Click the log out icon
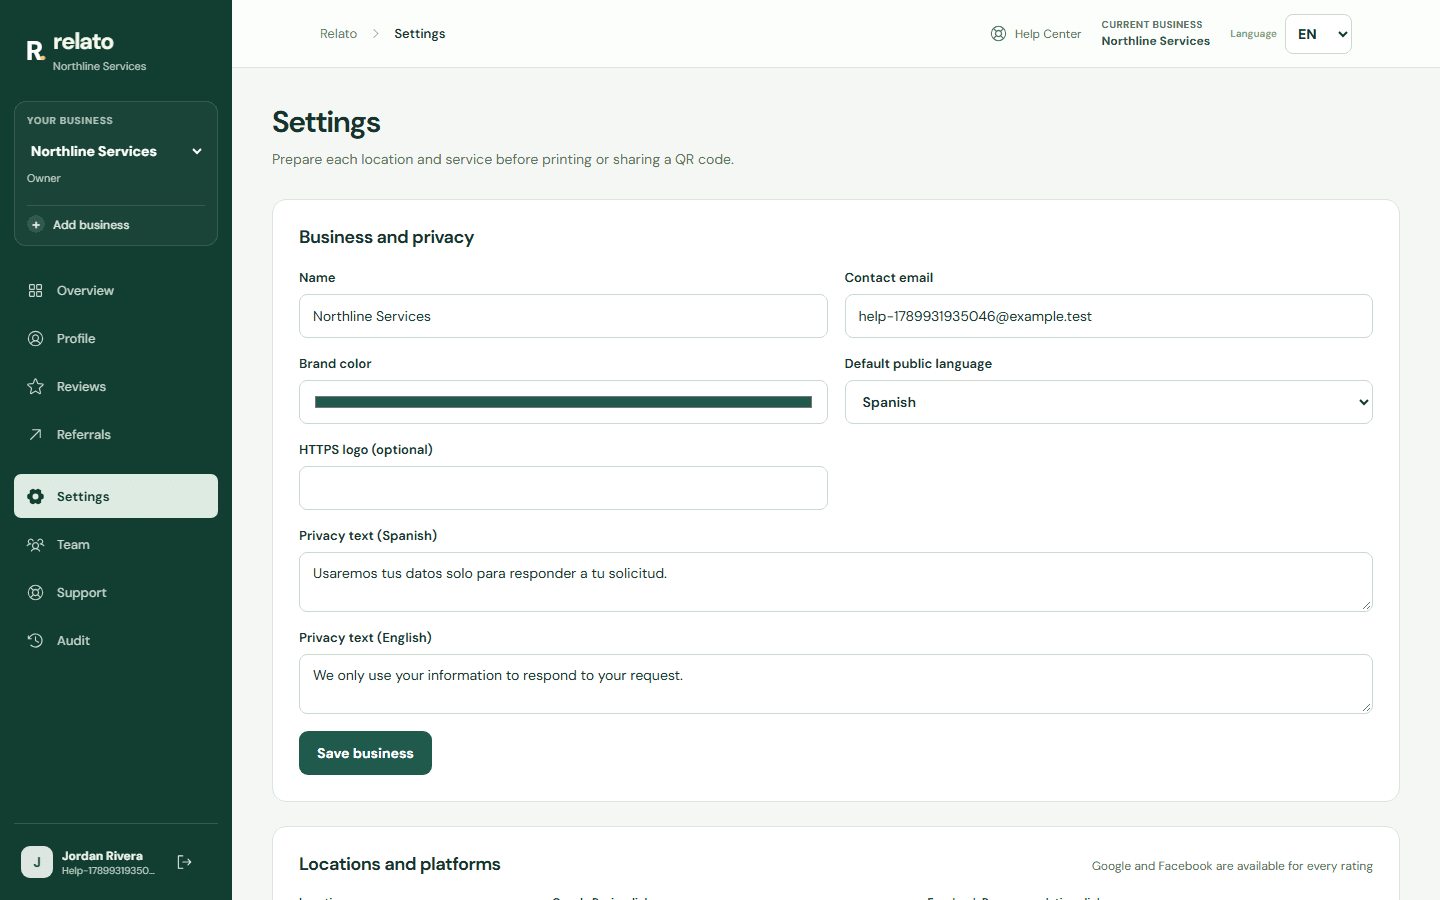The width and height of the screenshot is (1440, 900). point(185,862)
